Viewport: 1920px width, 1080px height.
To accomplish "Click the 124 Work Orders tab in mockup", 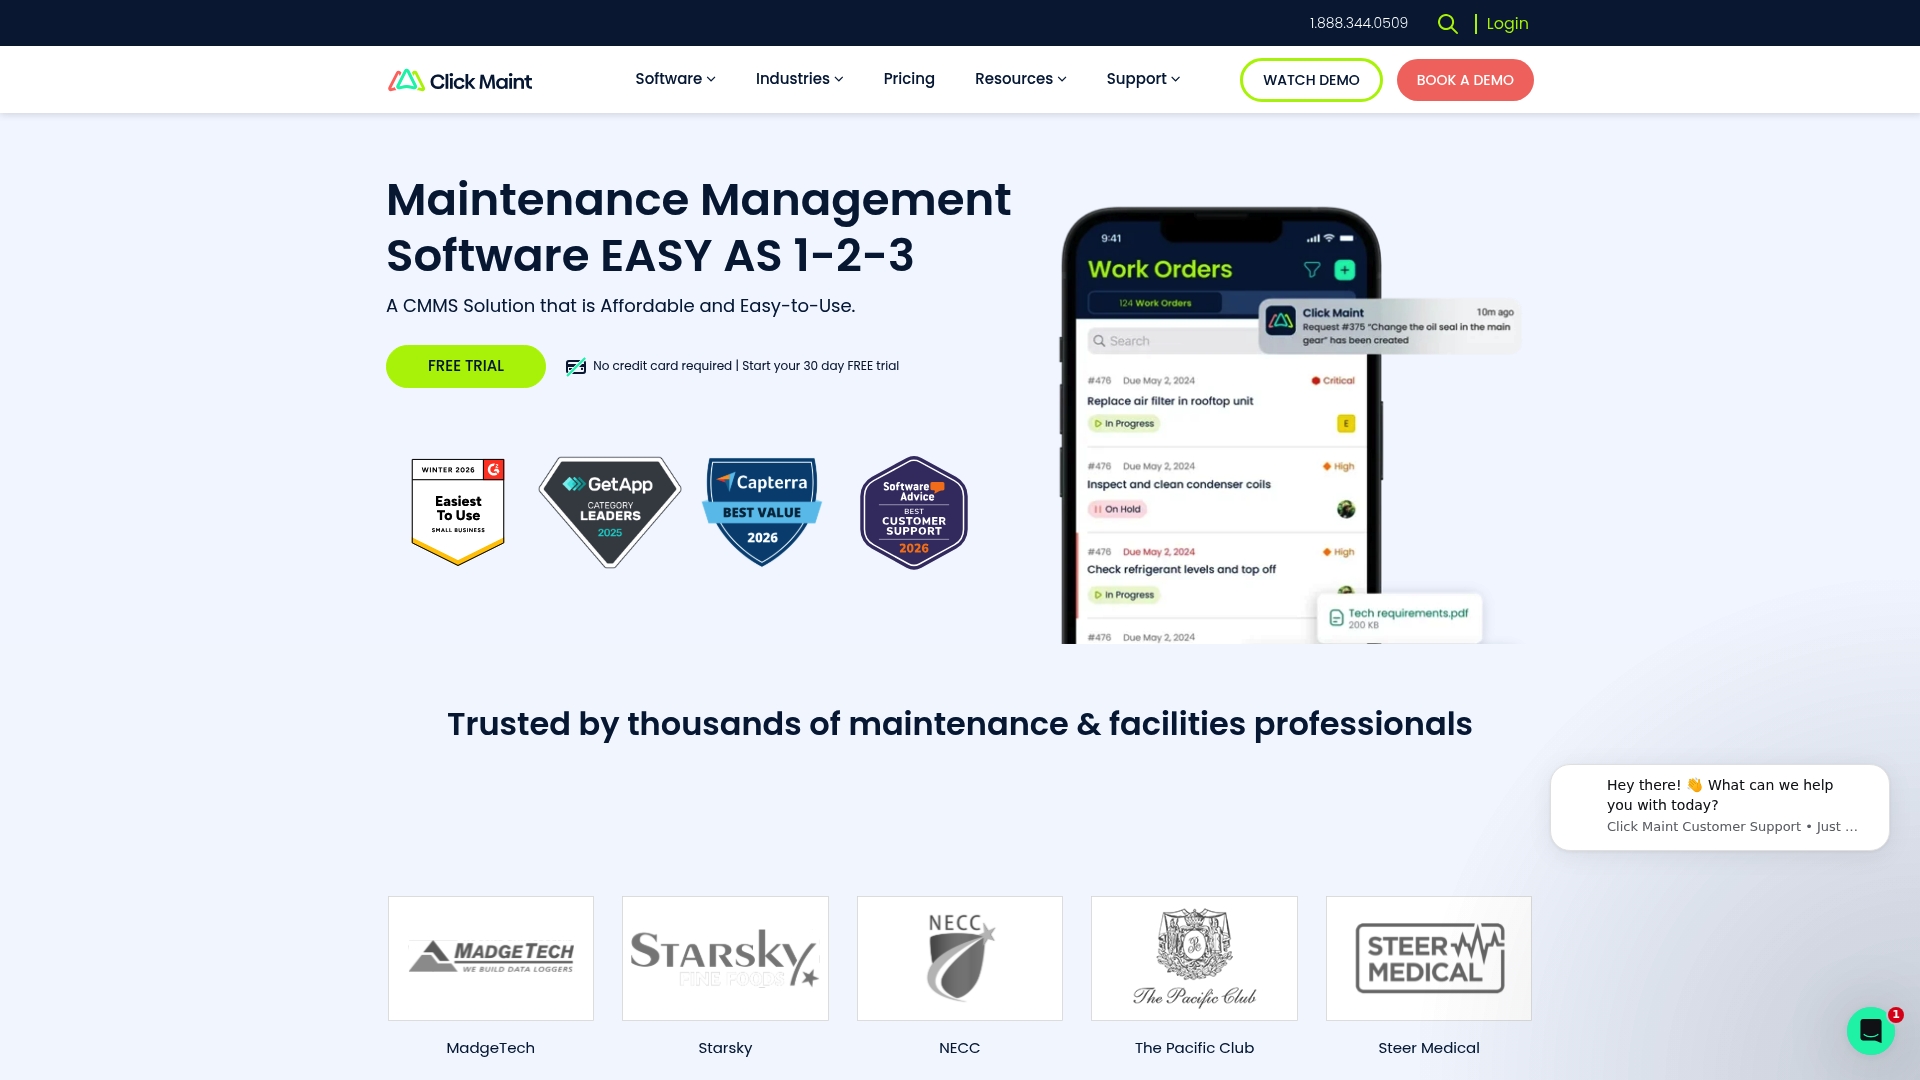I will [1155, 303].
